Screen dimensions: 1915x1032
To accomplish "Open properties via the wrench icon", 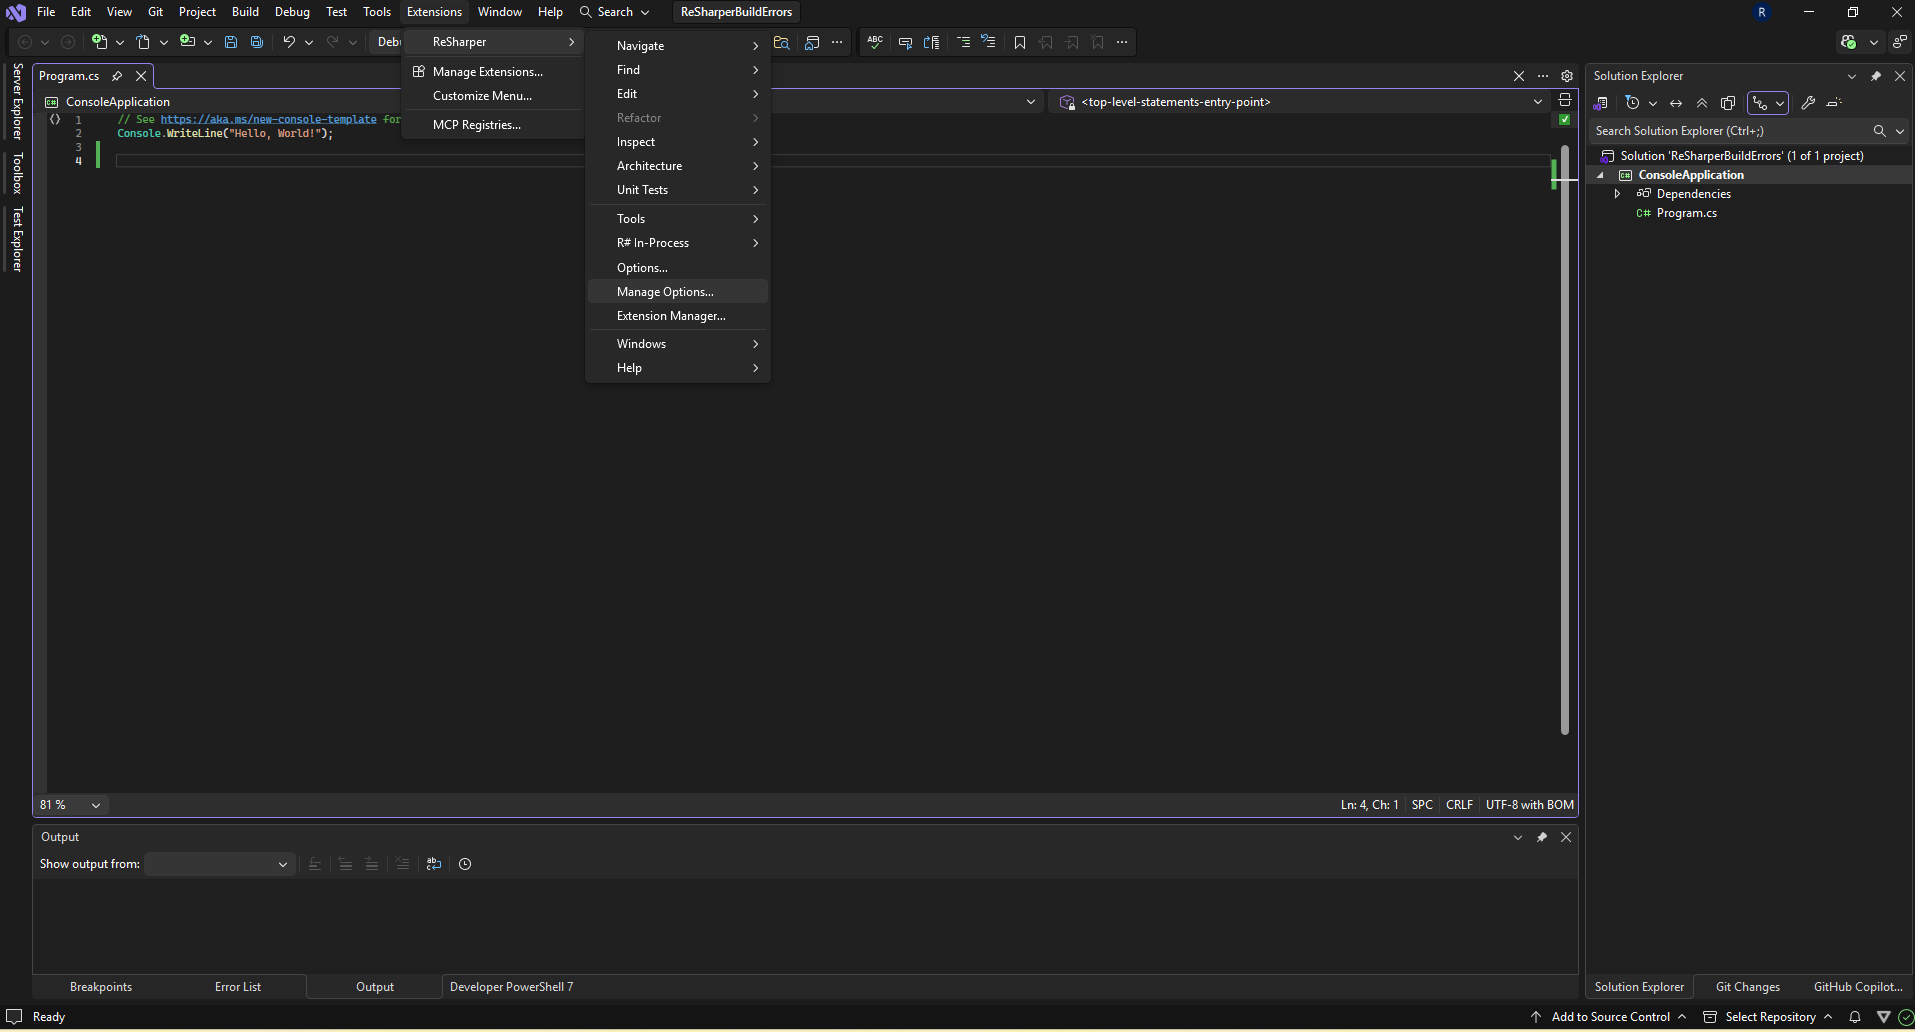I will (1808, 103).
